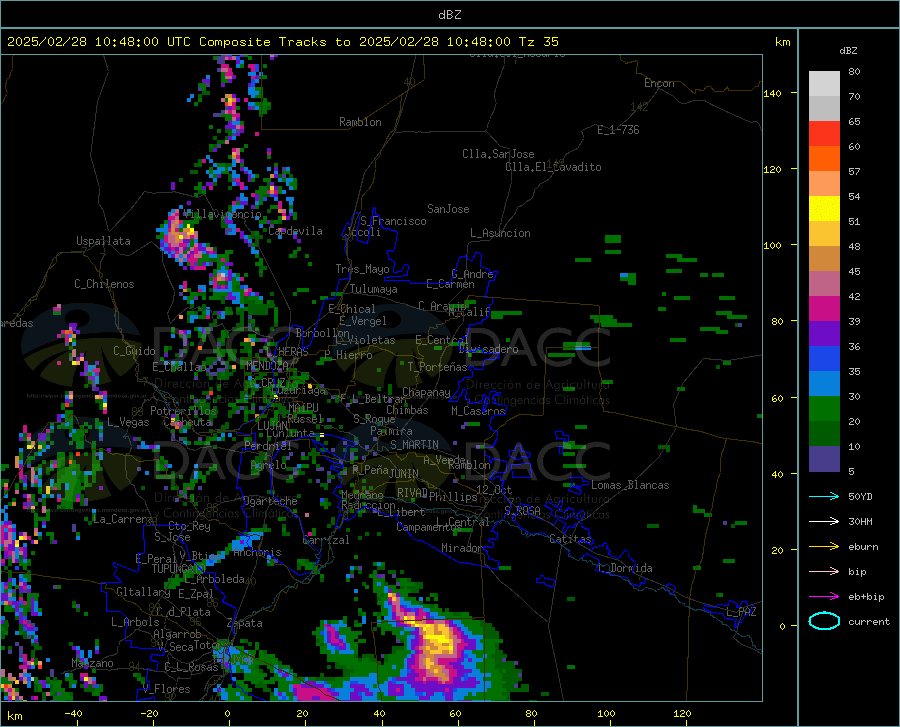The height and width of the screenshot is (727, 900).
Task: Click the 45 dBZ brown-orange legend swatch
Action: coord(824,259)
